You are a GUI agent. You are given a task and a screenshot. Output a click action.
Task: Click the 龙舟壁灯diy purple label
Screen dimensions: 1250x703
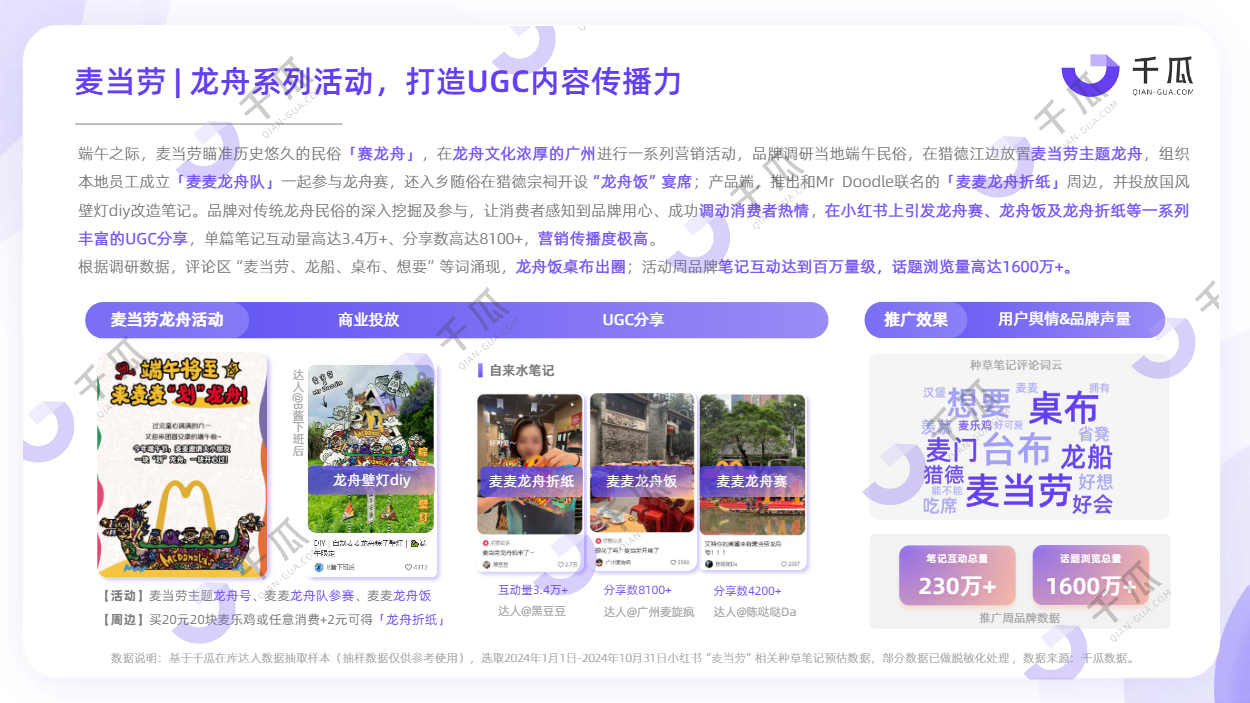pos(372,481)
